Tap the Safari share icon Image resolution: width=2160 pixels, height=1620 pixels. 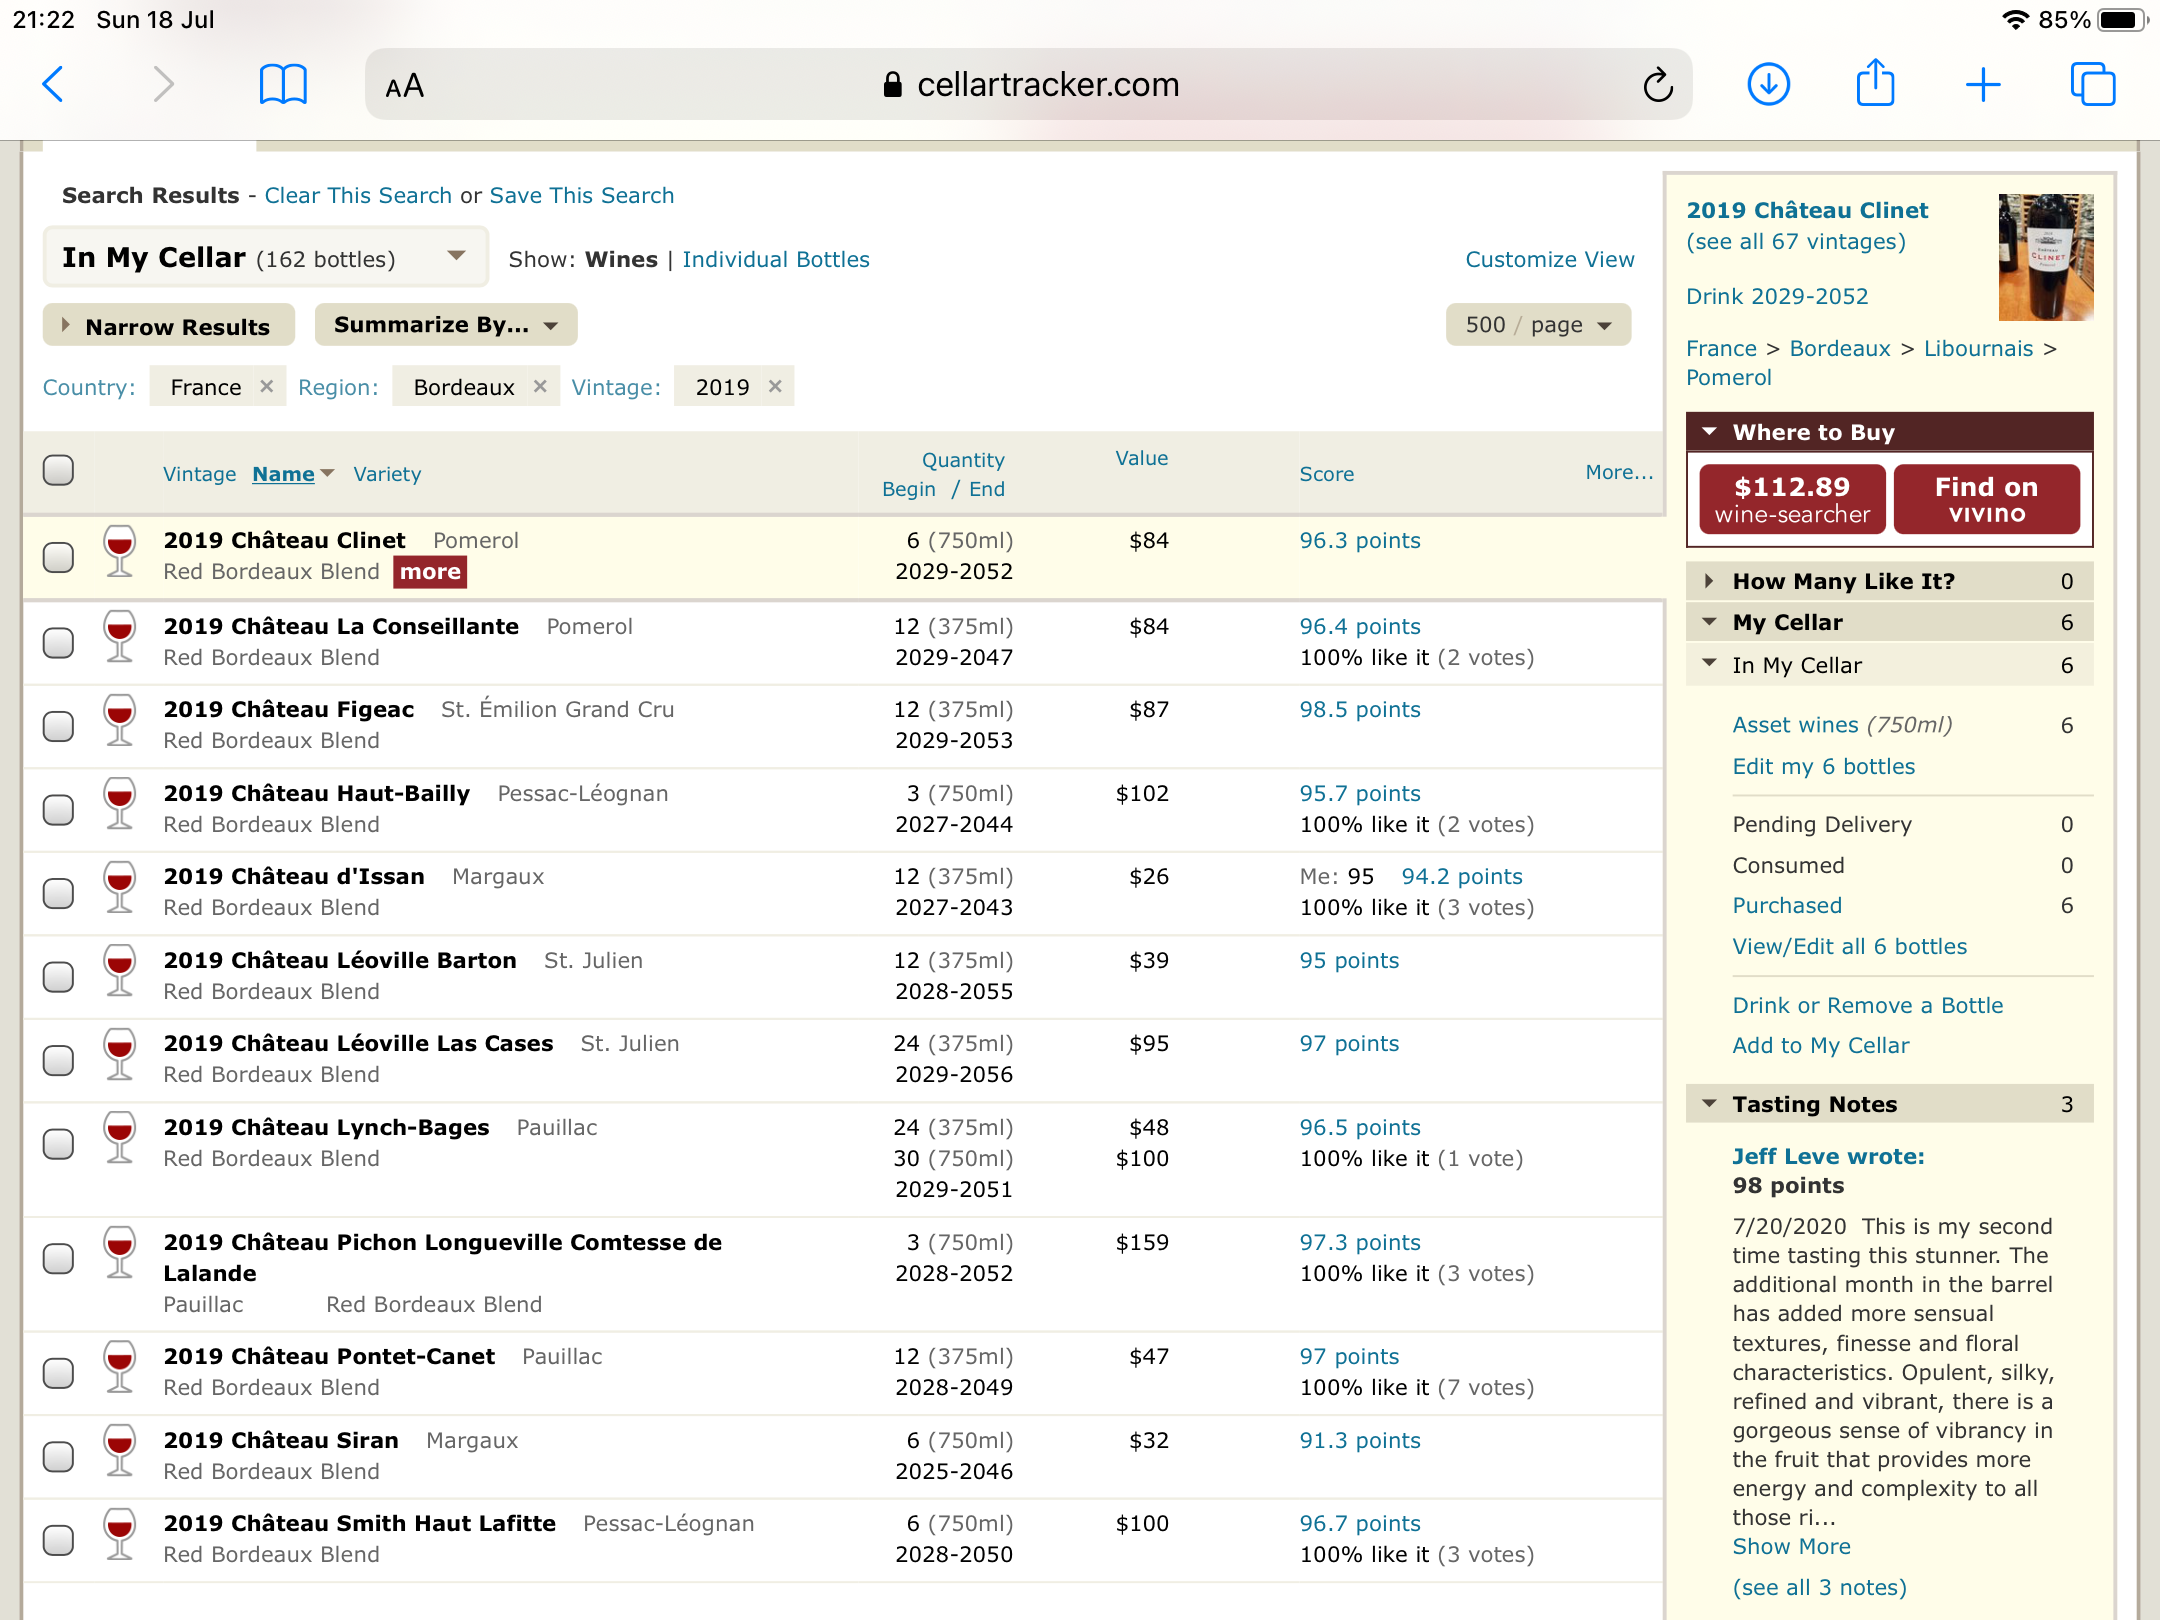pyautogui.click(x=1876, y=83)
